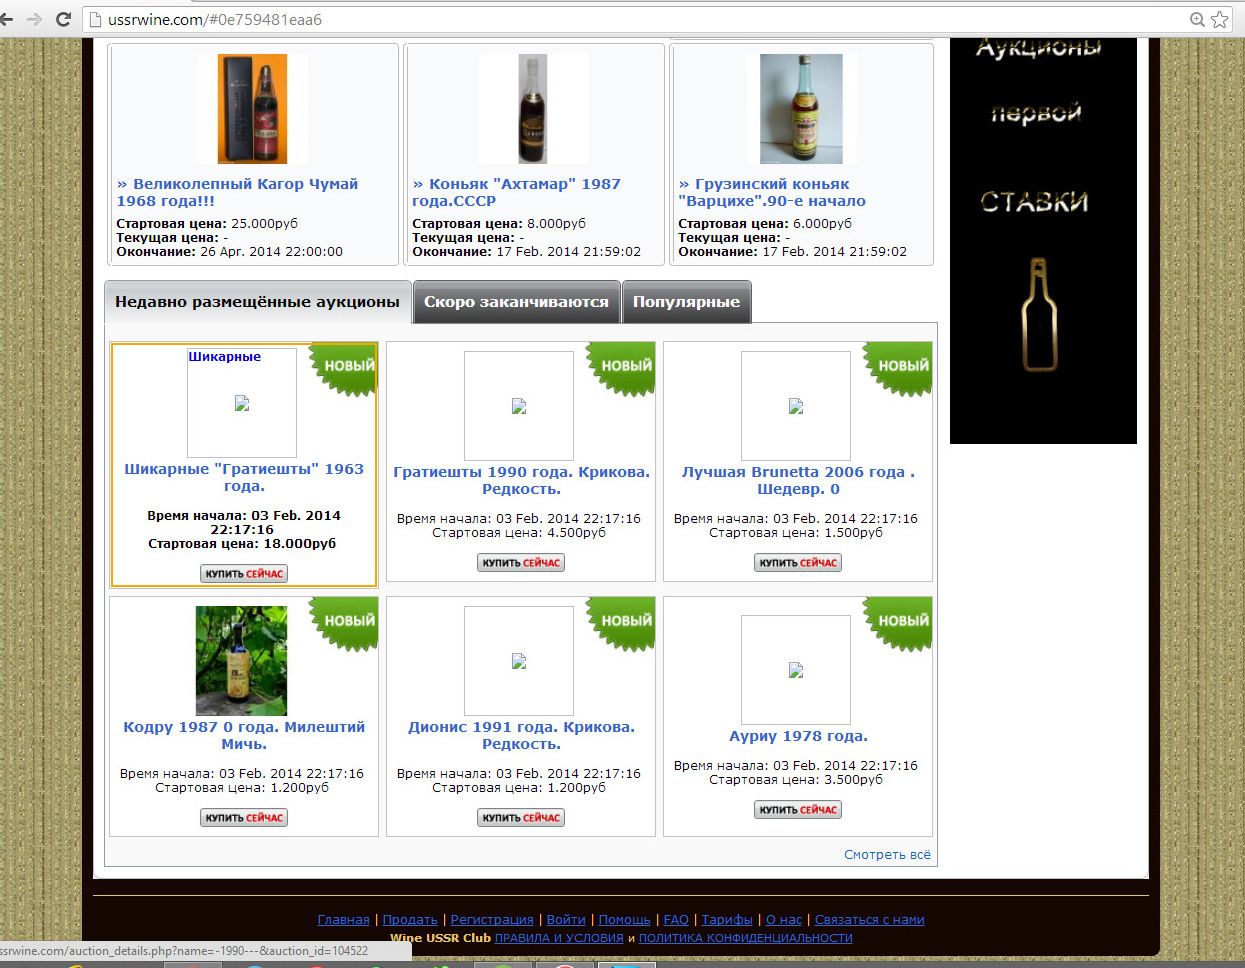Select the Недавно размещённые аукционы tab

257,302
